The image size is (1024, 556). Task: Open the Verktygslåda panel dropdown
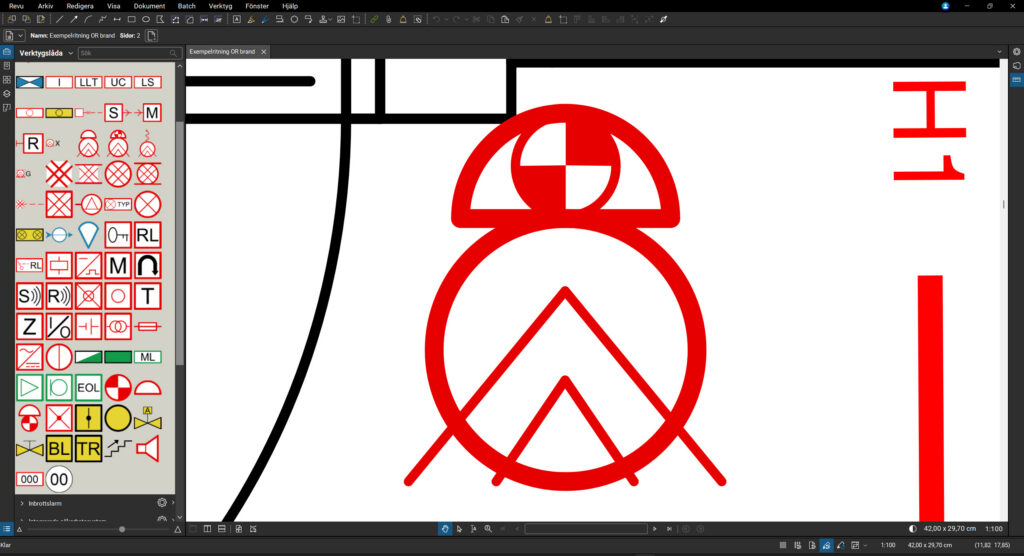pos(71,53)
